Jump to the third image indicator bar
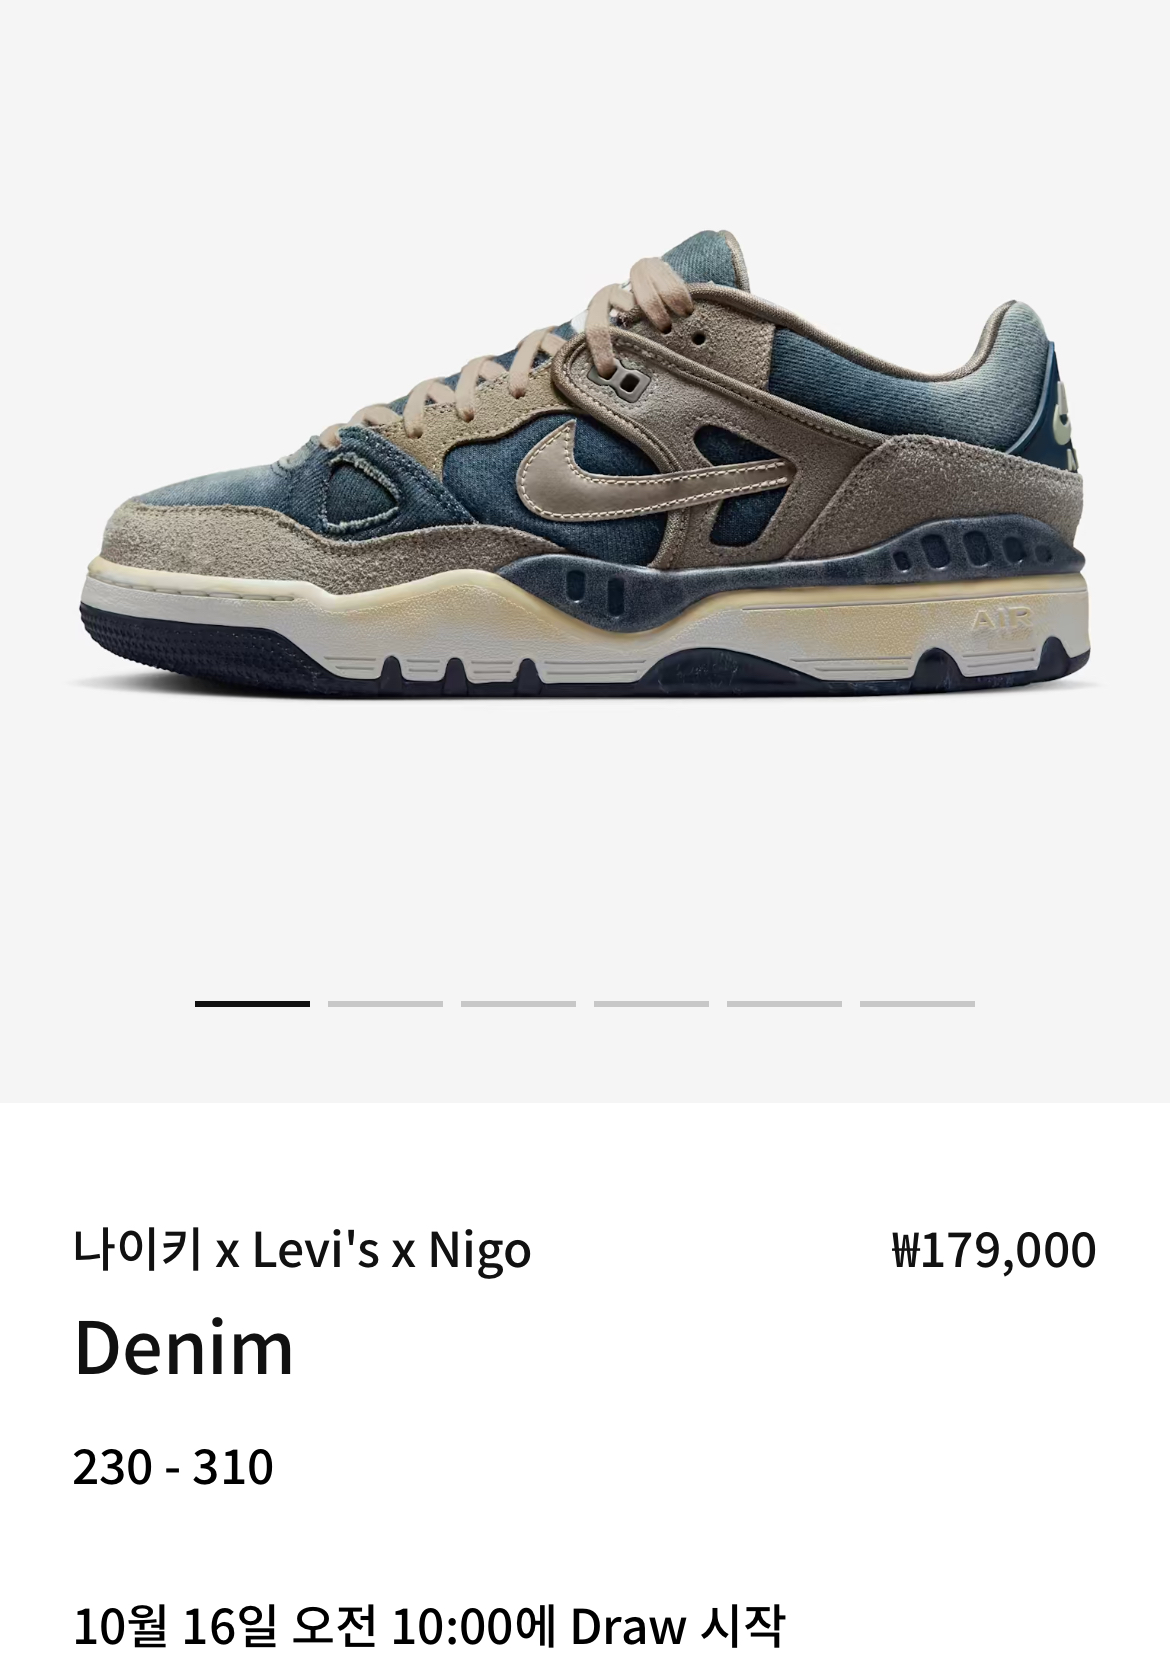This screenshot has height=1662, width=1170. click(x=518, y=1003)
